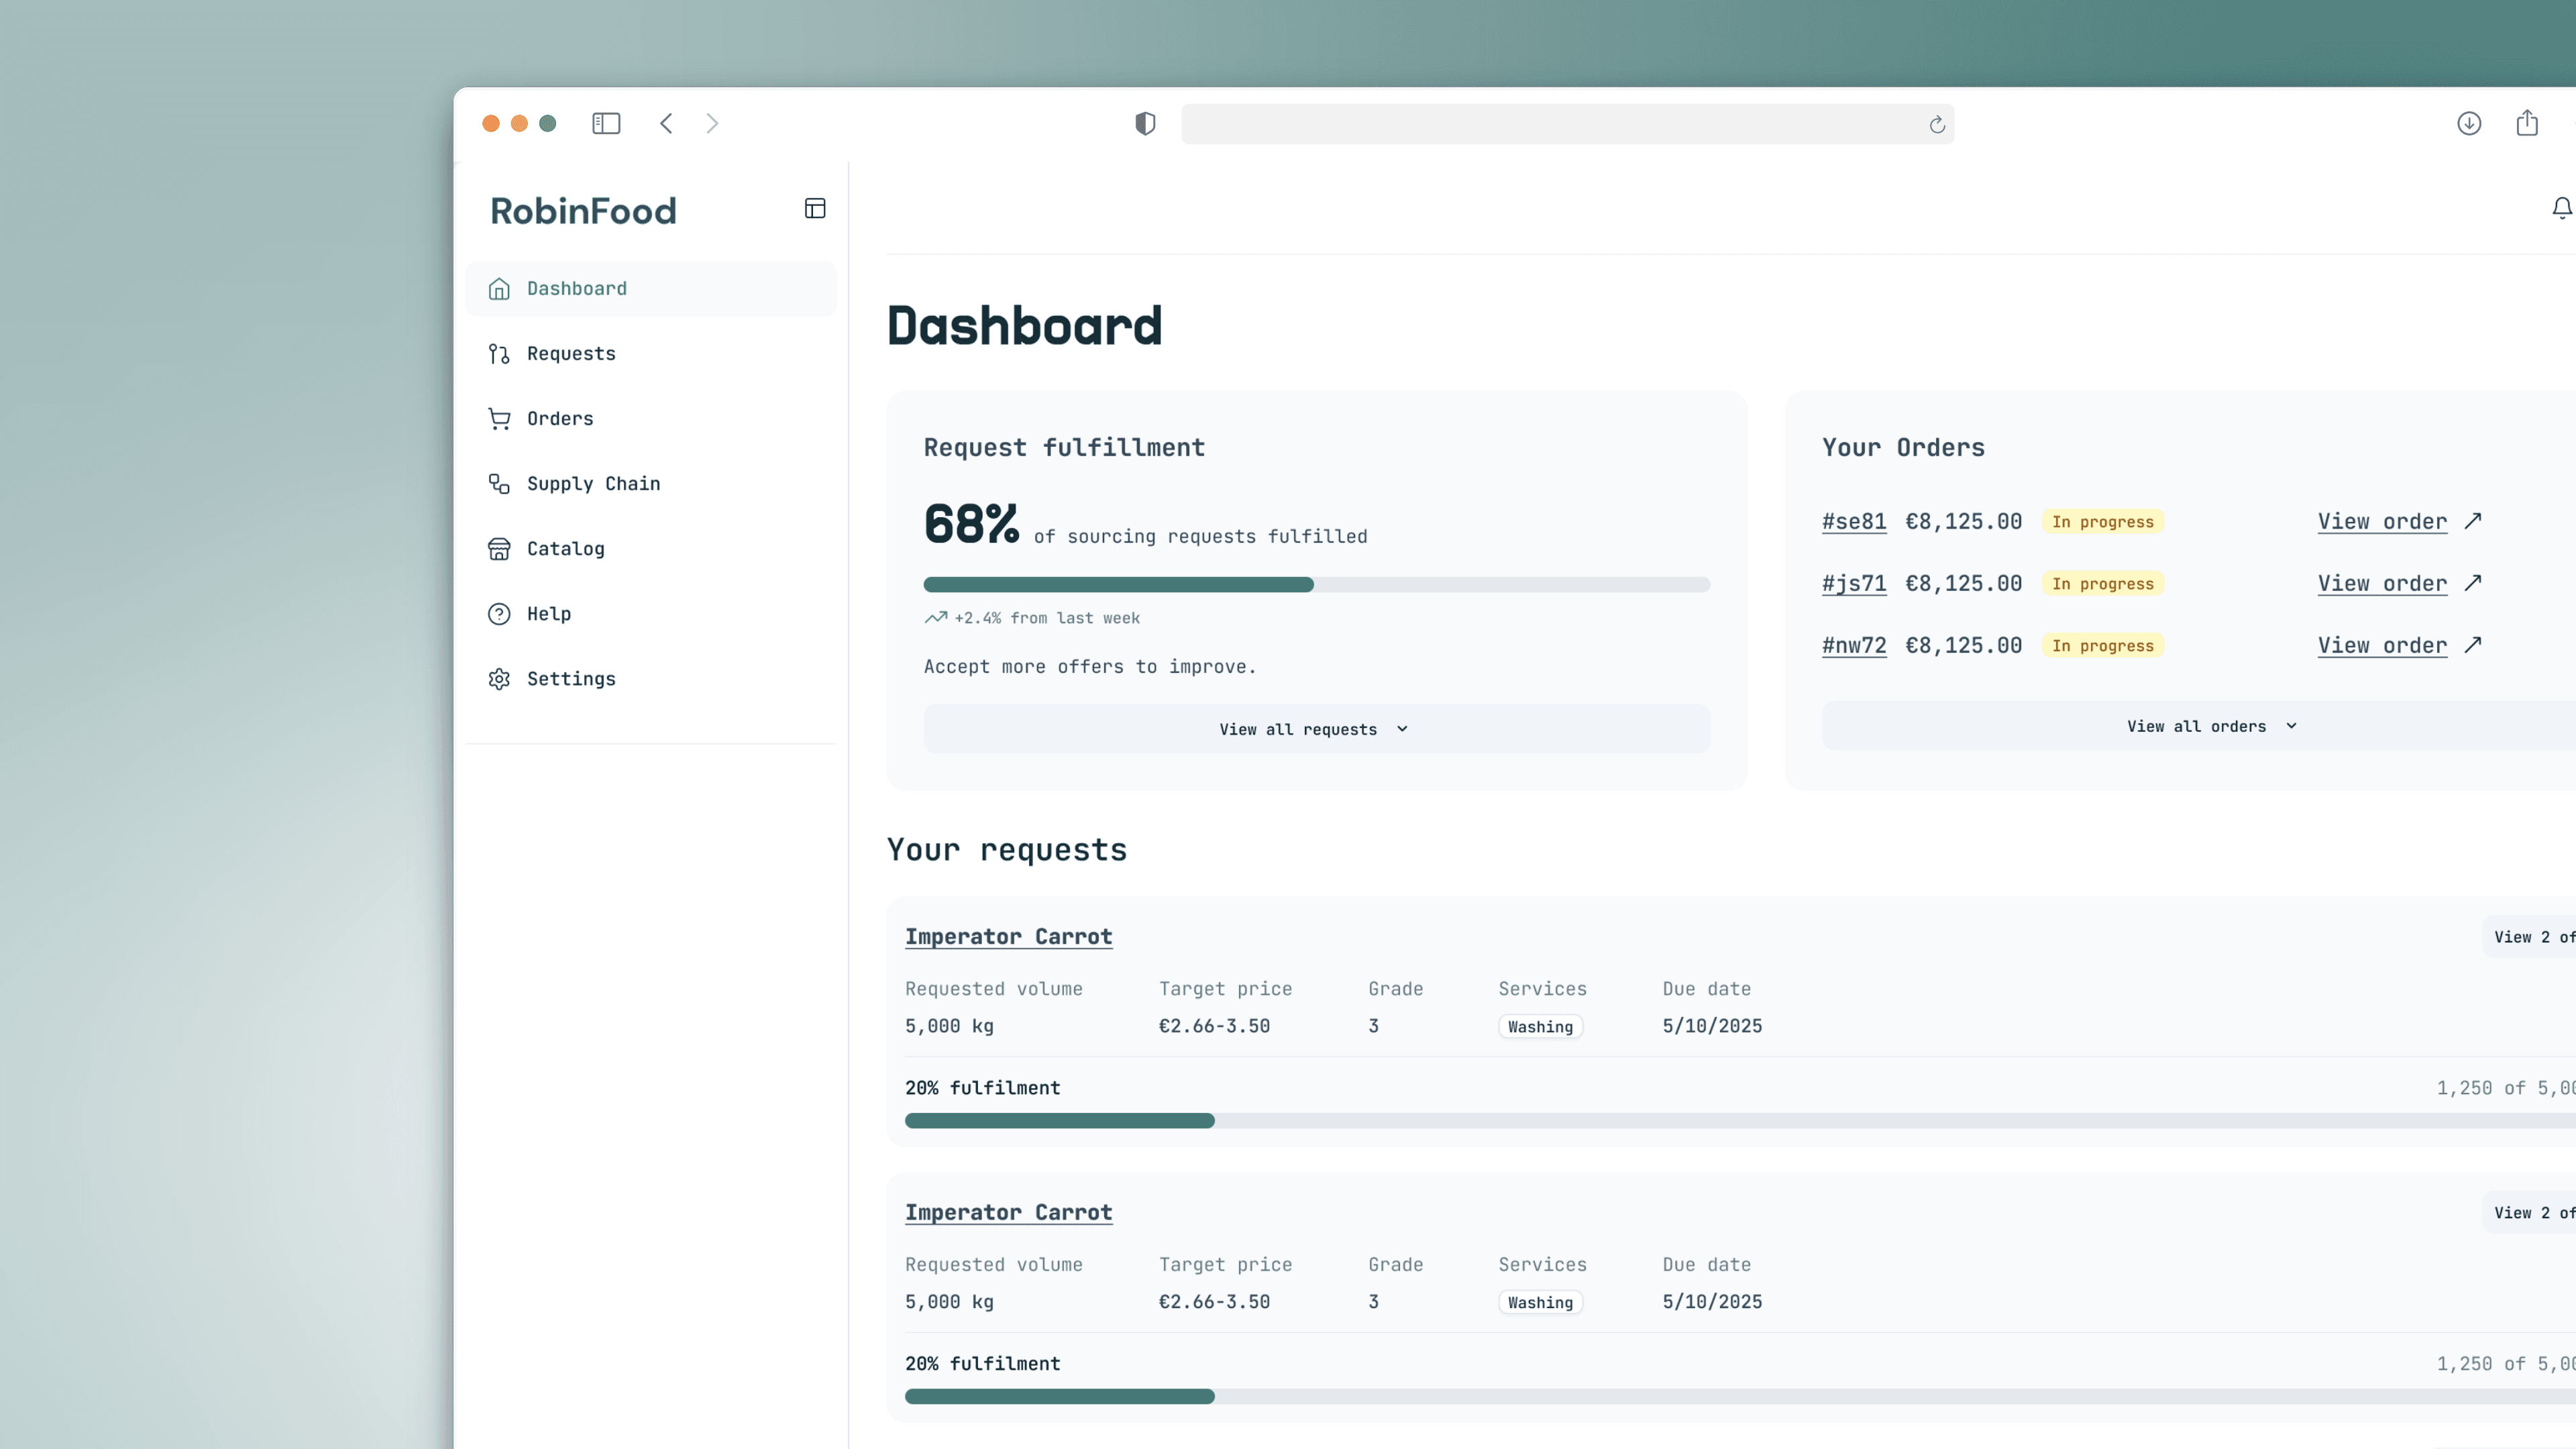Expand View all requests button
This screenshot has height=1449, width=2576.
[x=1316, y=729]
